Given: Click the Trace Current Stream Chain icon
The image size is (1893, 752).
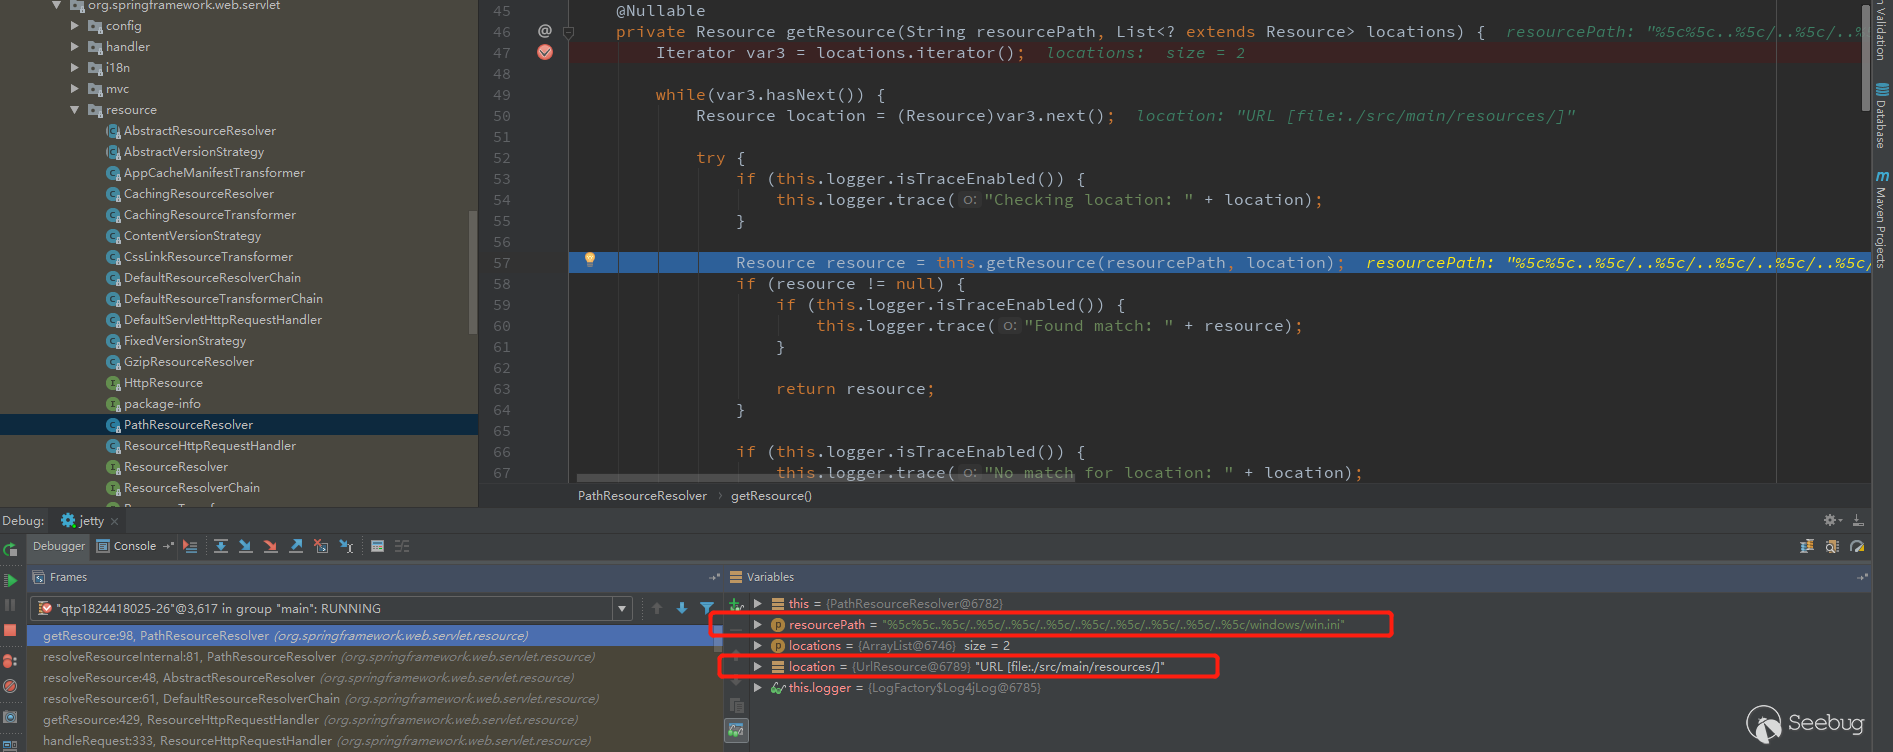Looking at the screenshot, I should tap(402, 546).
